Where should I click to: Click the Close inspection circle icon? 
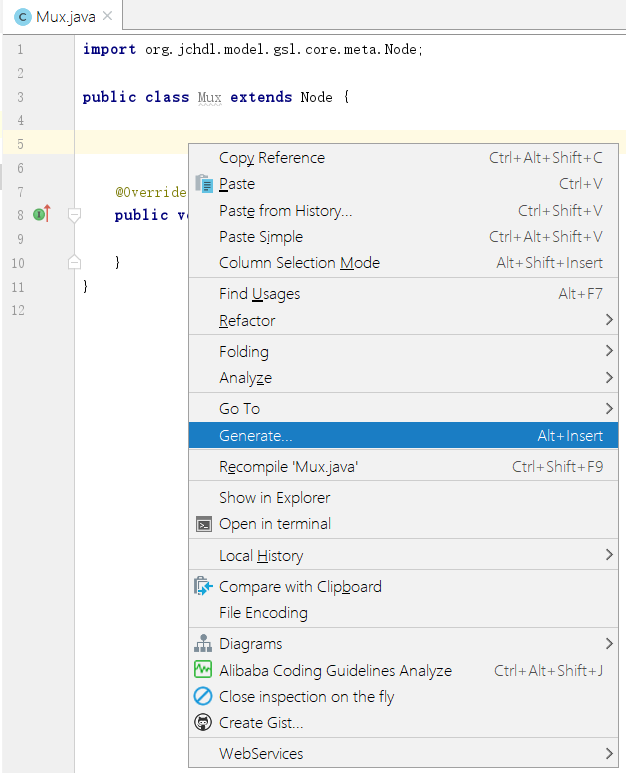click(203, 697)
